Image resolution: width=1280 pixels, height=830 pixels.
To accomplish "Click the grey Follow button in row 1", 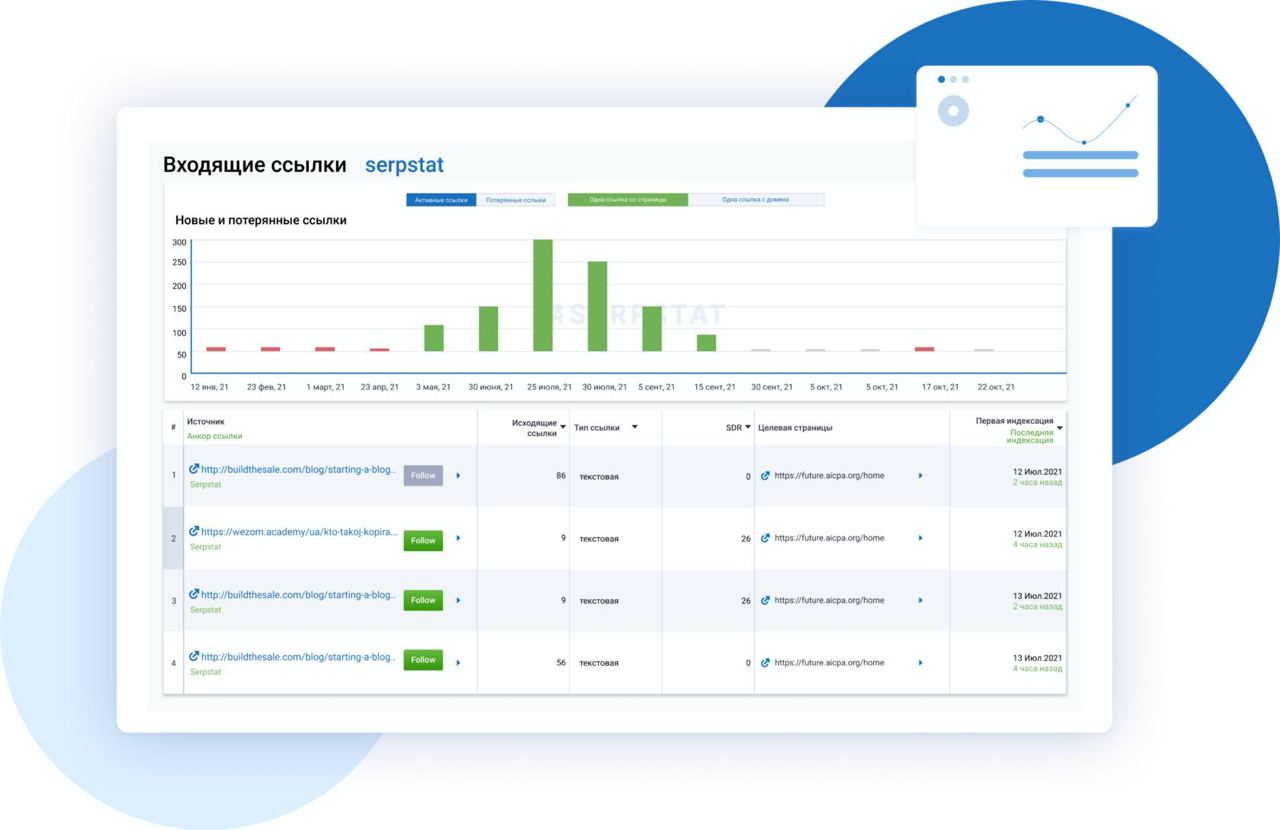I will pos(423,476).
